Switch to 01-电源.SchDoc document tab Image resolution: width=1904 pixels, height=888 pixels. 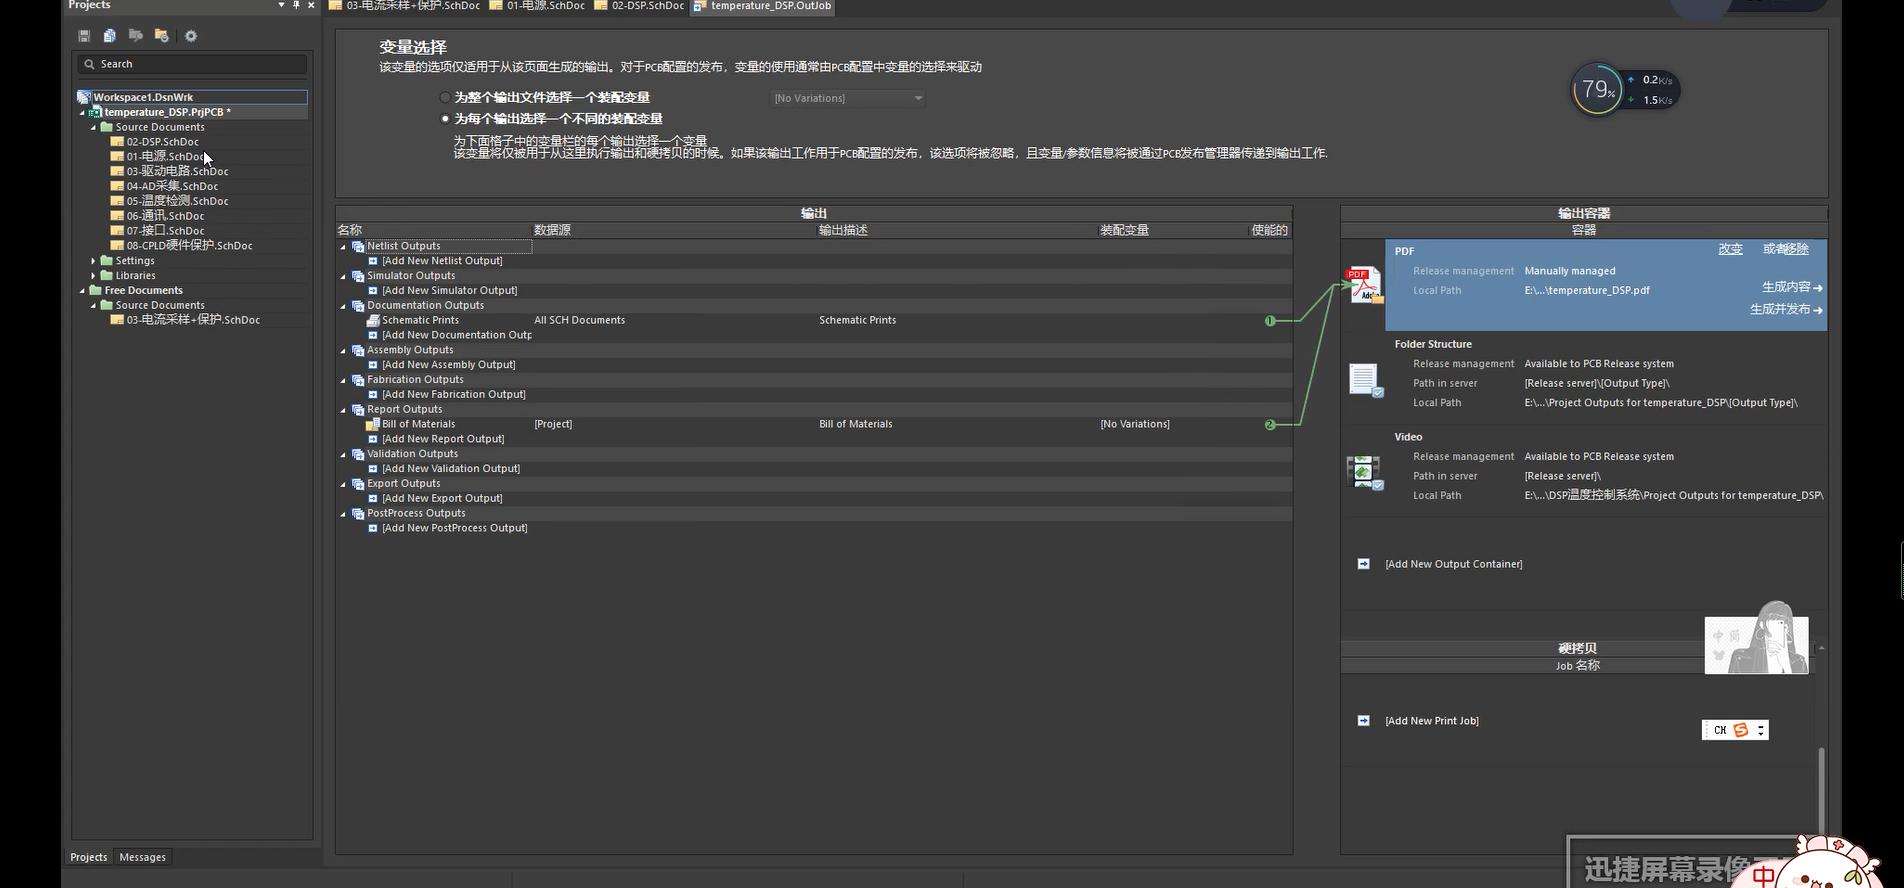537,6
